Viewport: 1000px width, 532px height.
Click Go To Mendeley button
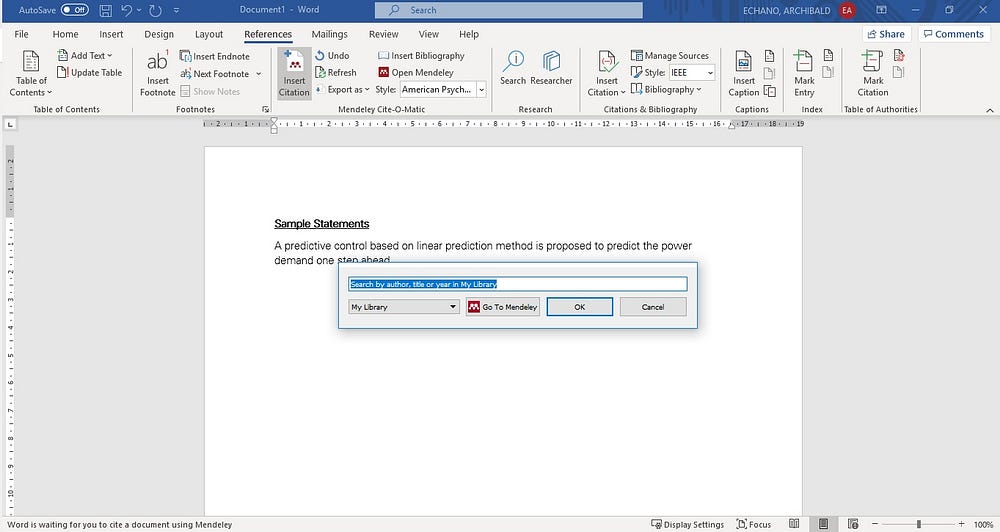point(503,307)
